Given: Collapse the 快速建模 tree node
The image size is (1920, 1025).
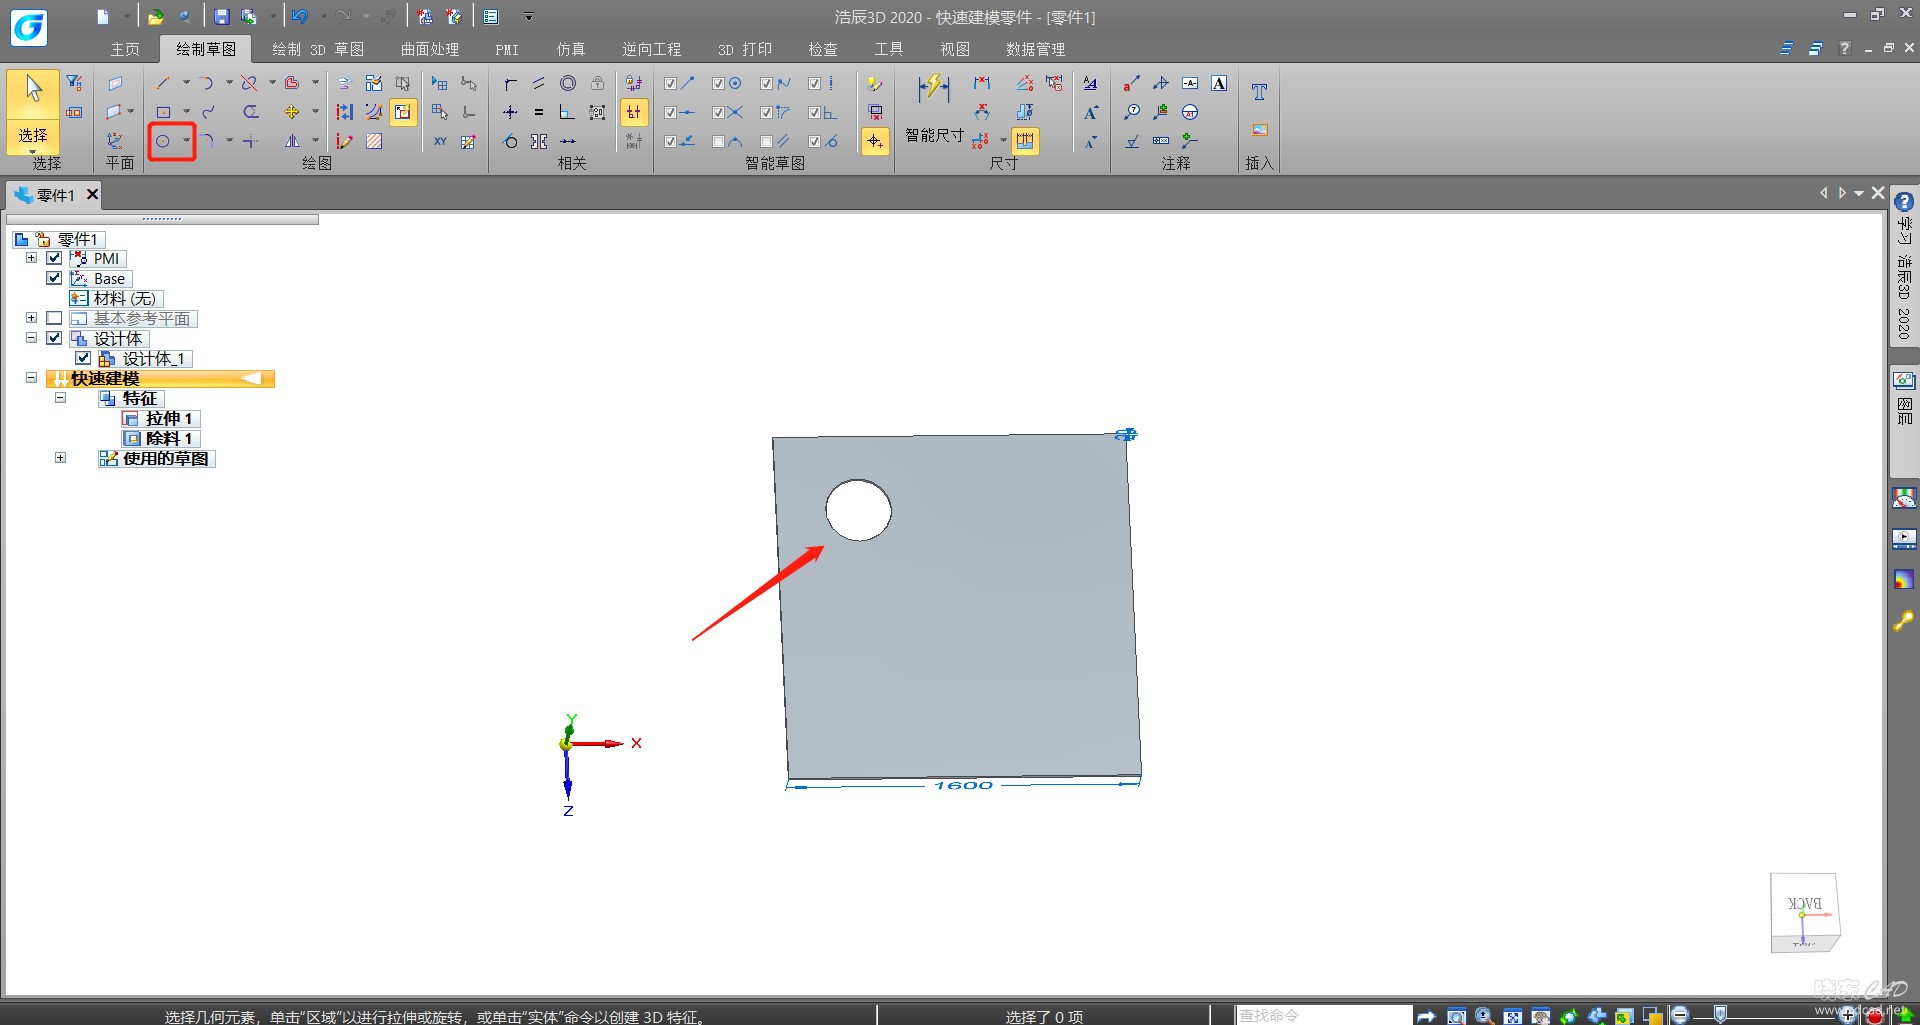Looking at the screenshot, I should click(x=31, y=378).
